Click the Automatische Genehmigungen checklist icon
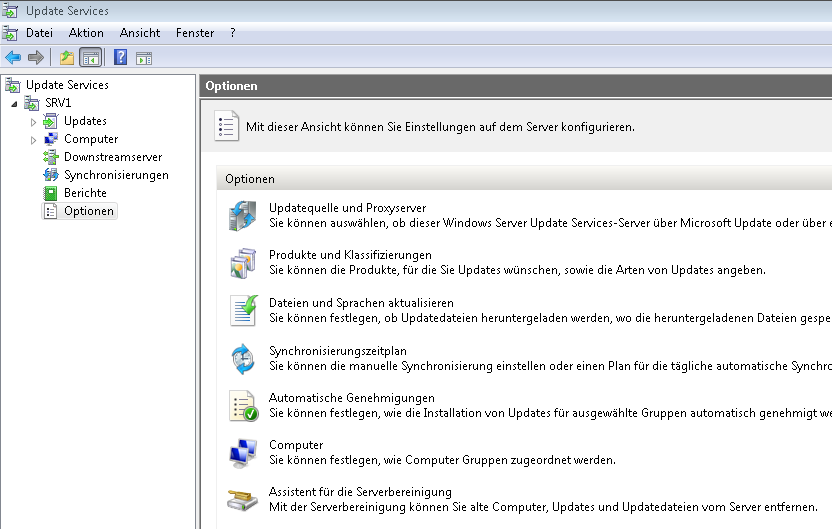Image resolution: width=832 pixels, height=529 pixels. point(243,406)
